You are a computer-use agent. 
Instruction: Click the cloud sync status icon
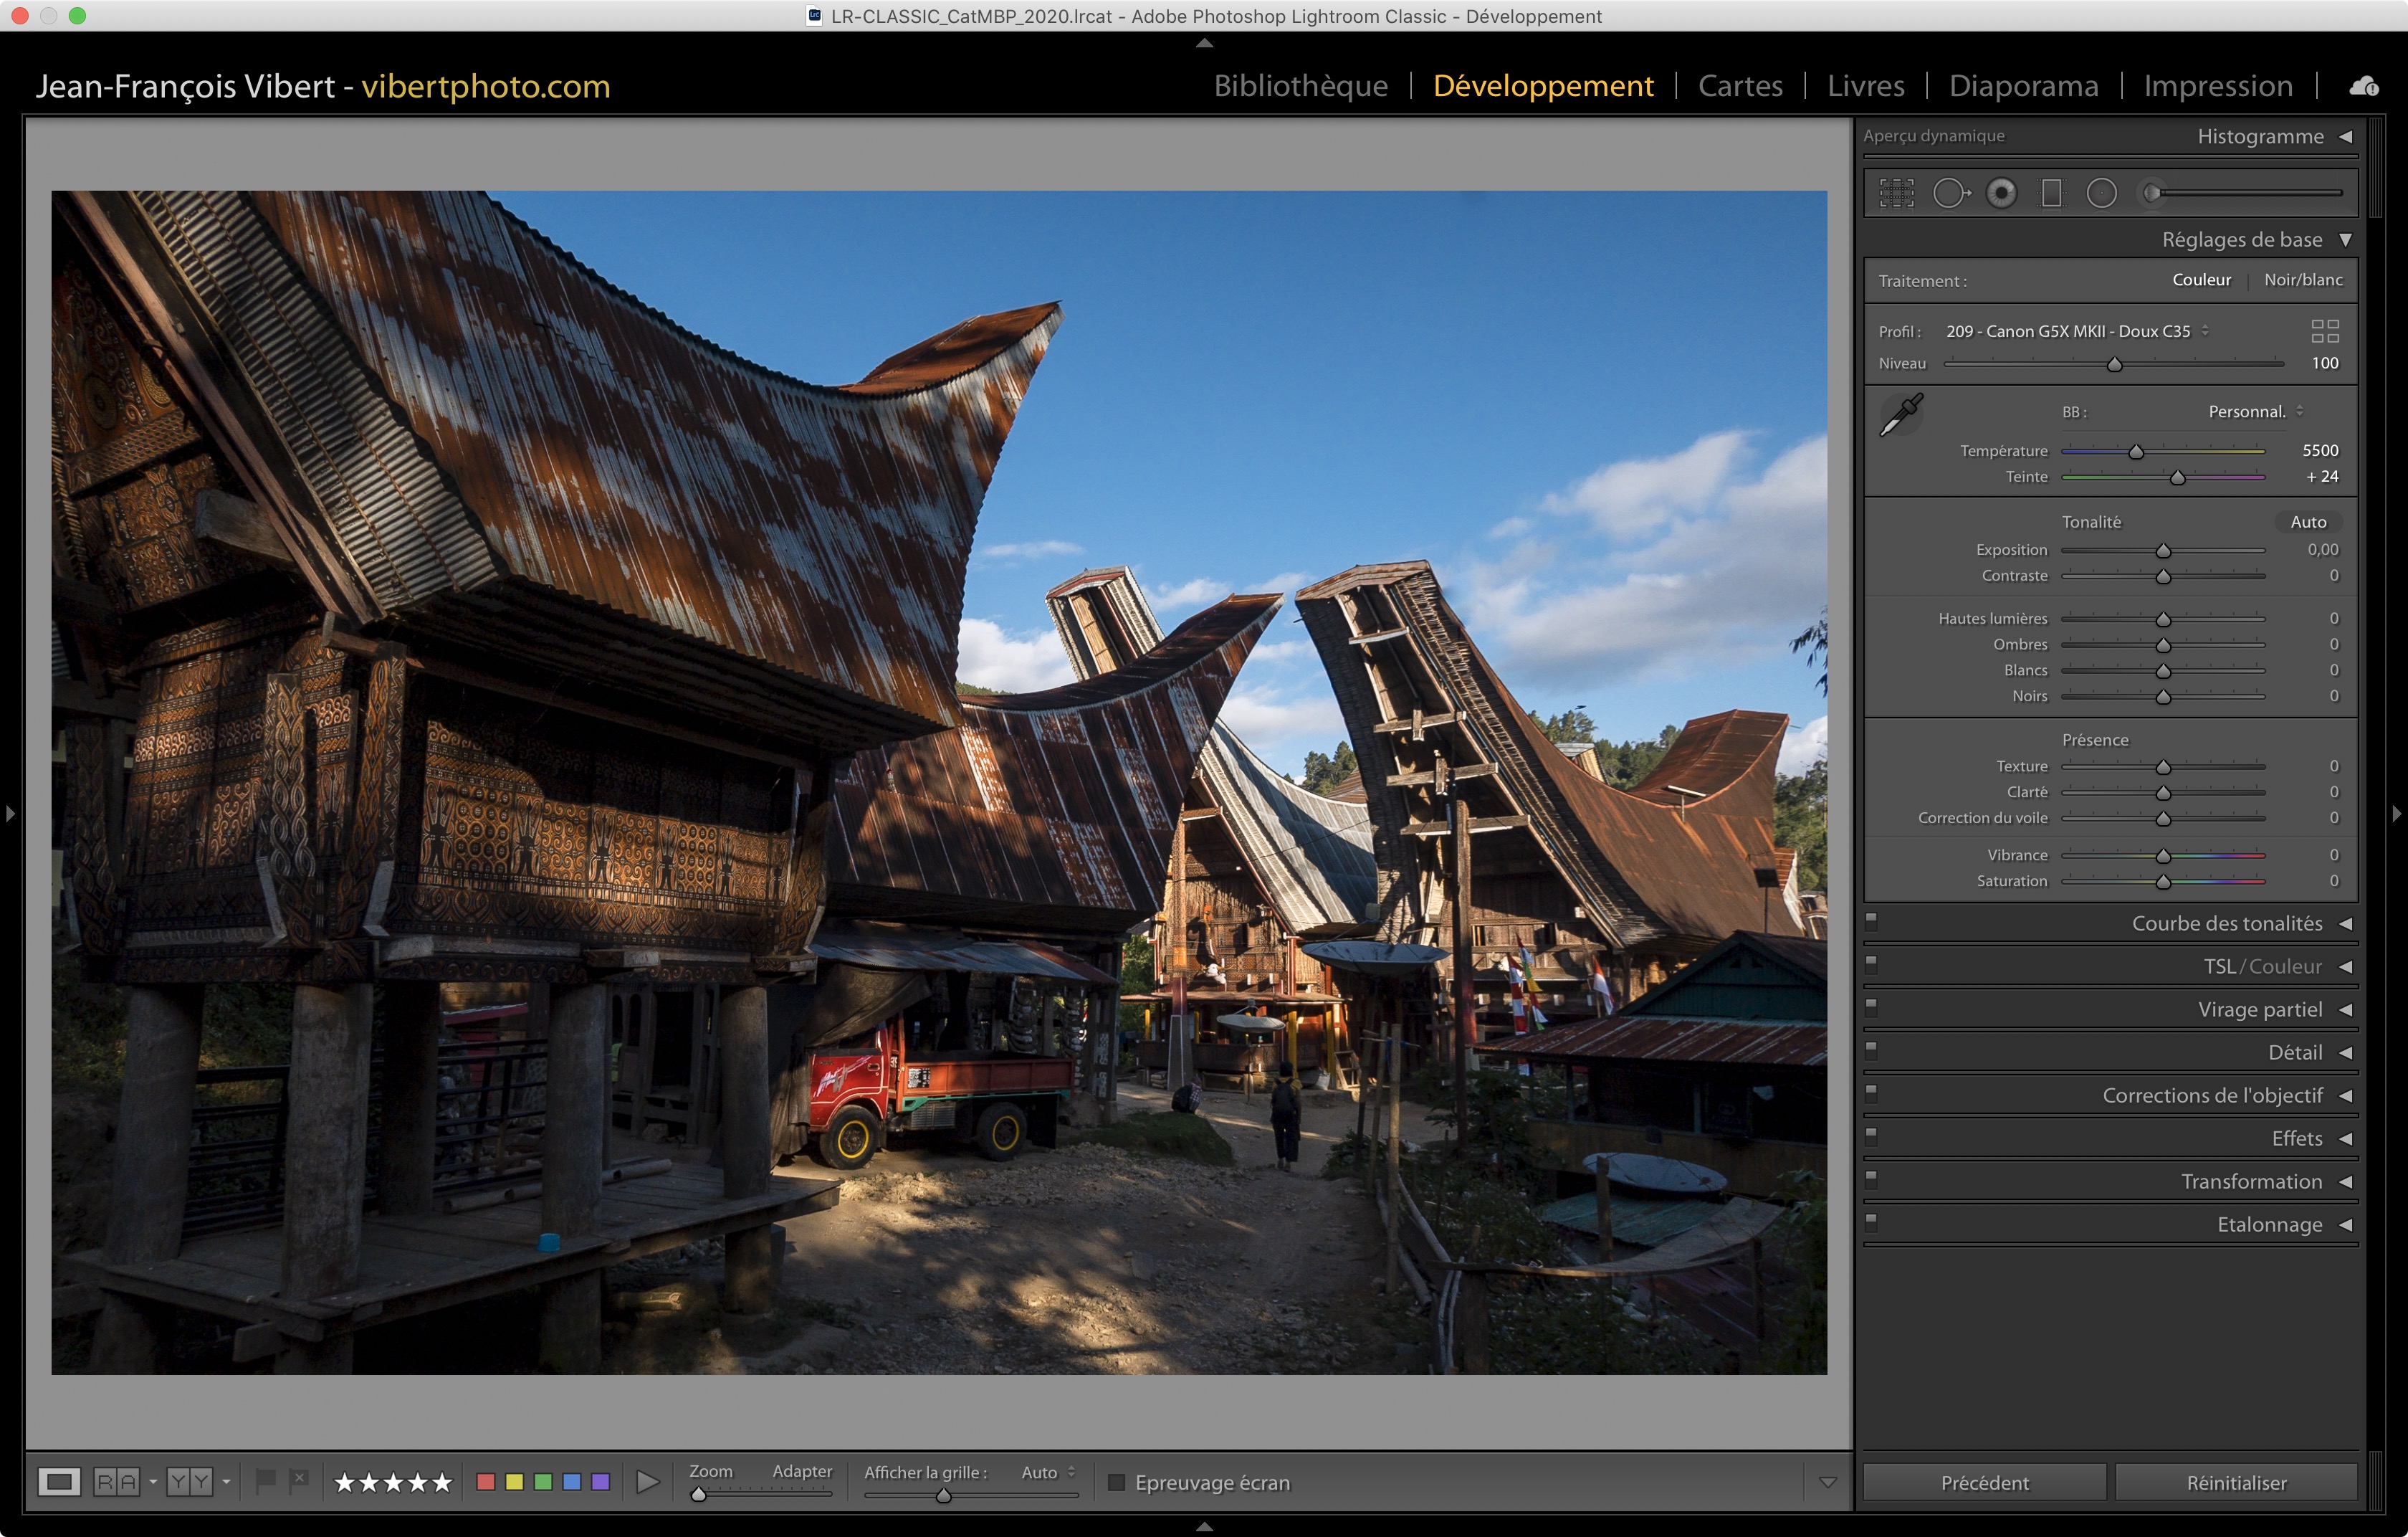coord(2364,87)
